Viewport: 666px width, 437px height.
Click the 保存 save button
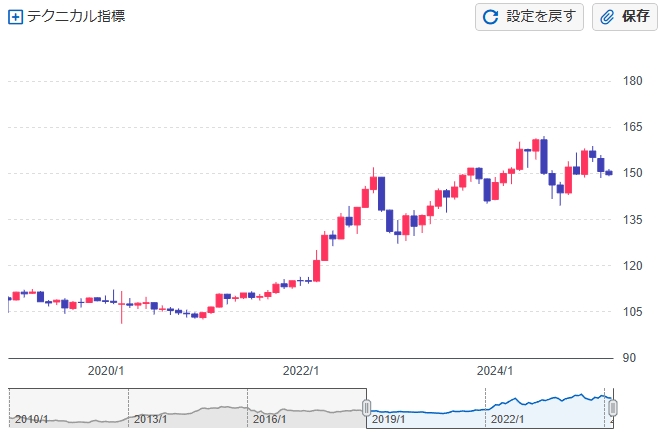625,17
